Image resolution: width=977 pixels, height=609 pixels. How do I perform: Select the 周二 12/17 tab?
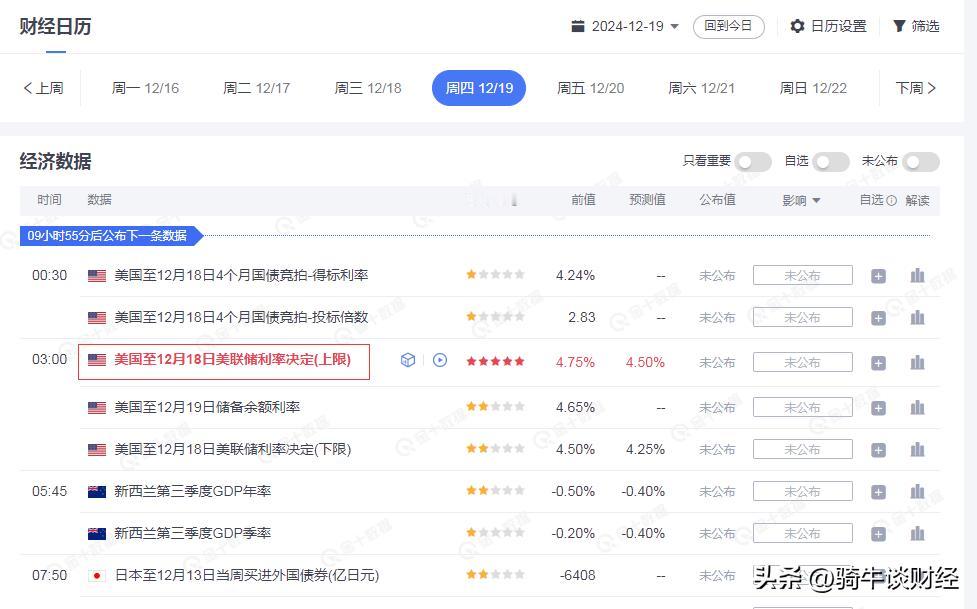(257, 88)
